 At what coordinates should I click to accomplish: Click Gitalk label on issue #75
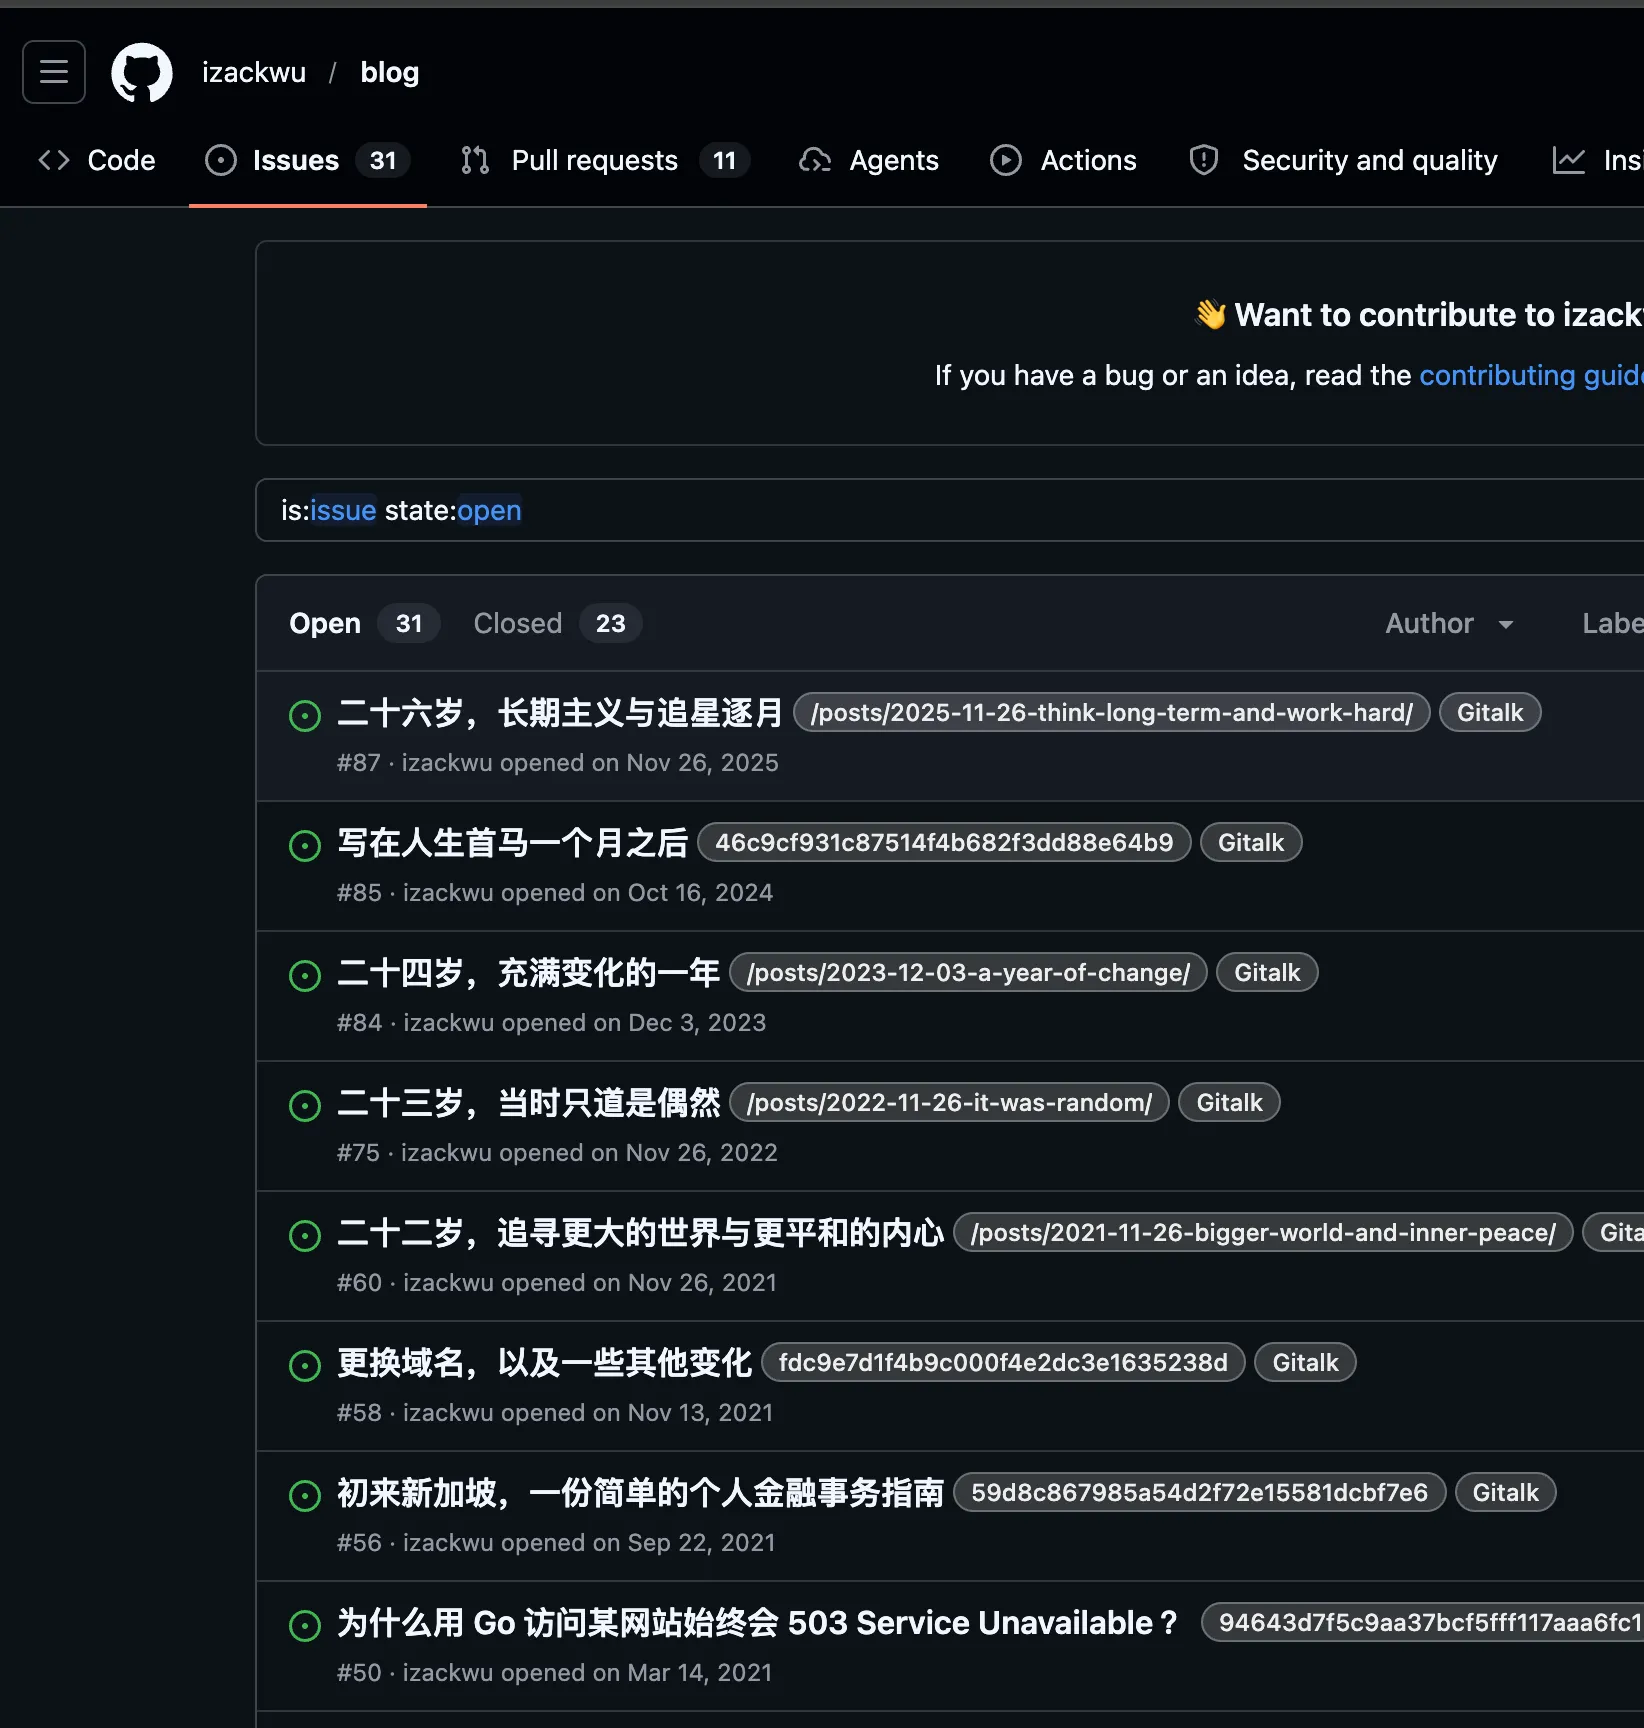click(x=1230, y=1102)
